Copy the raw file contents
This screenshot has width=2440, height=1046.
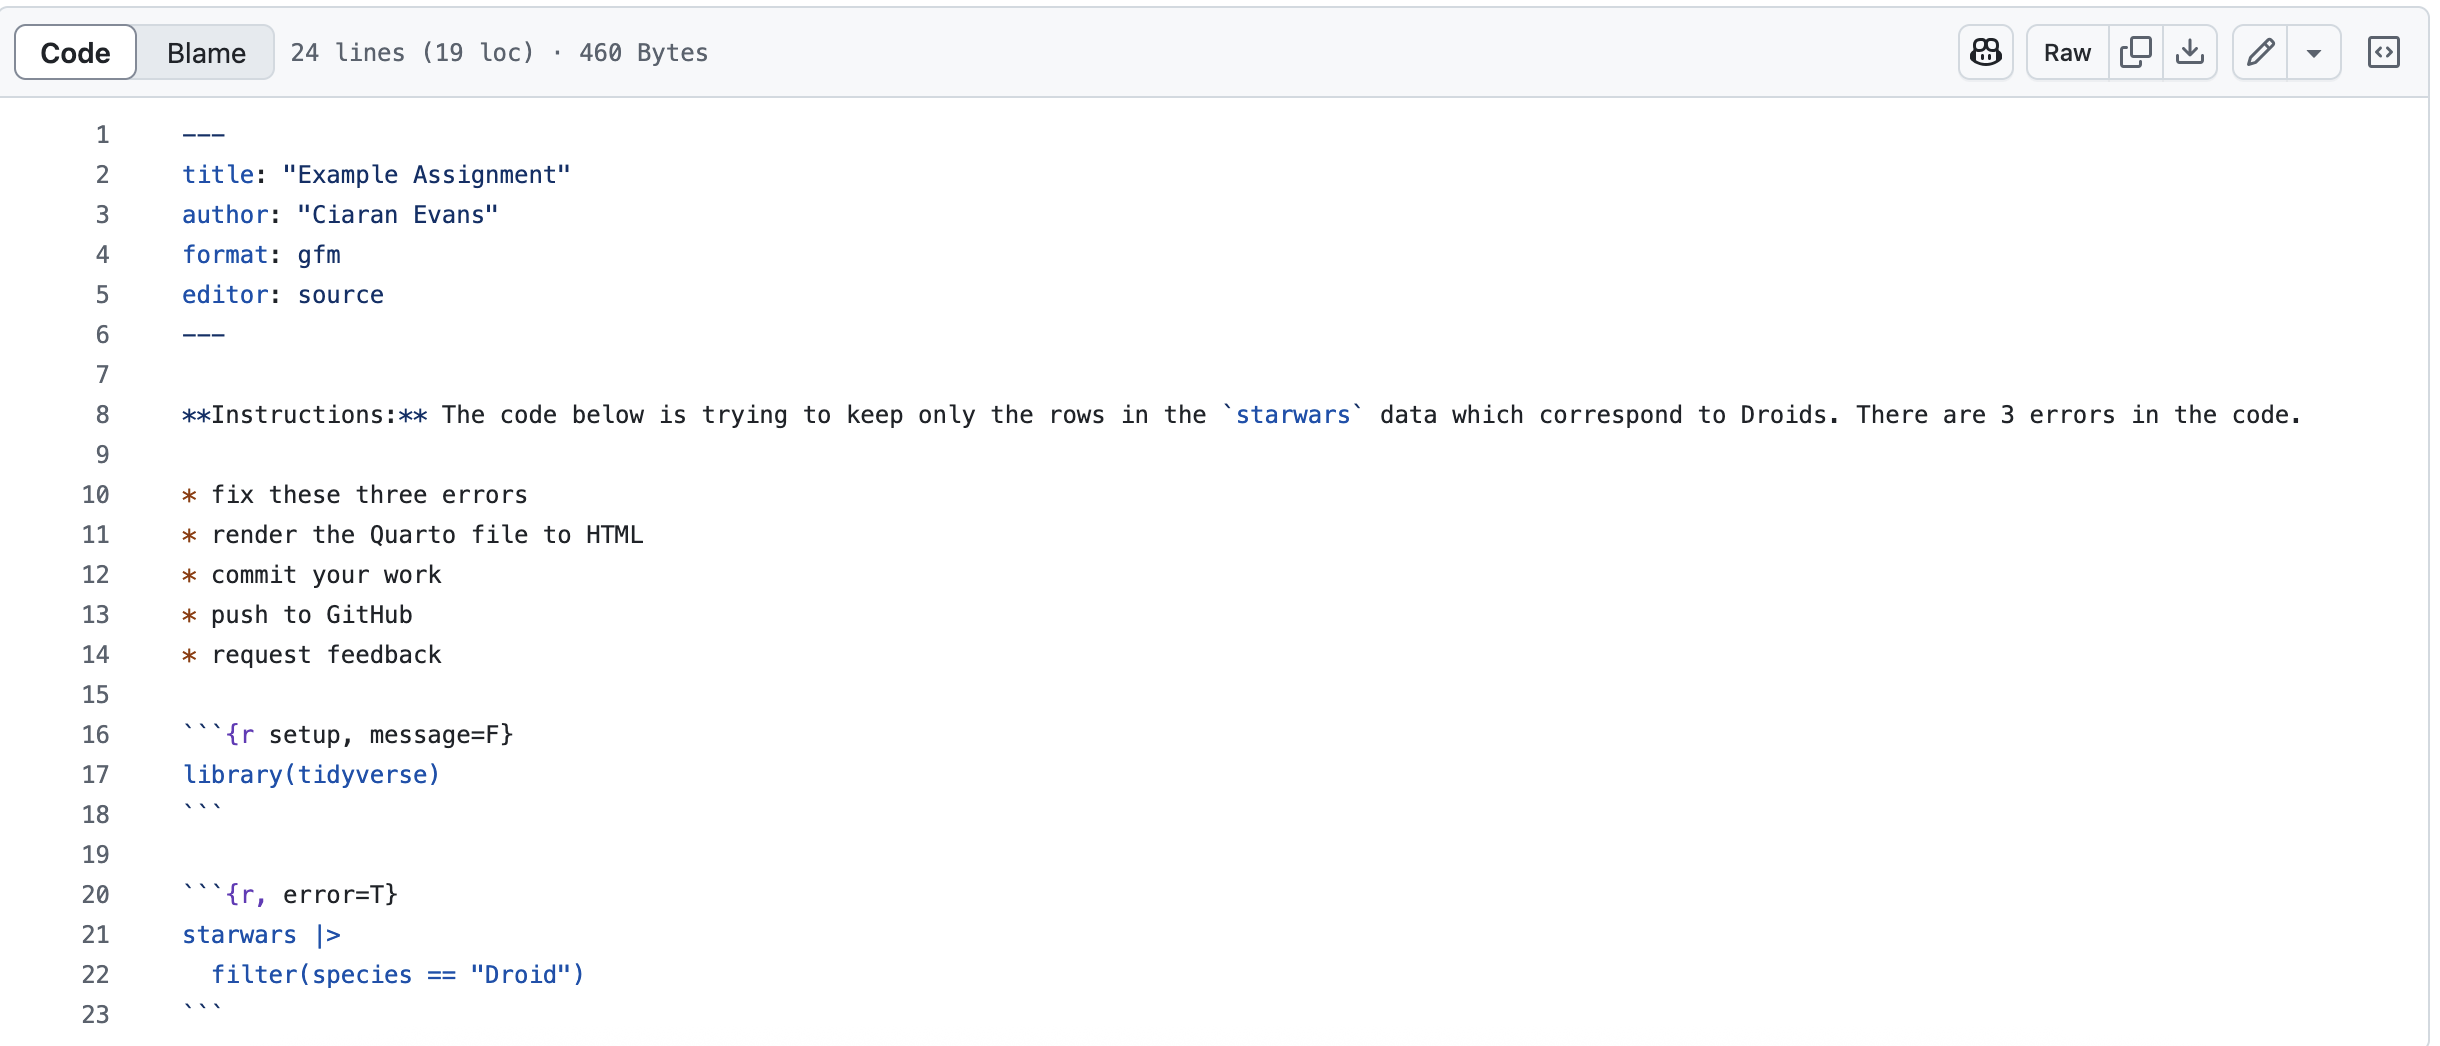point(2136,52)
